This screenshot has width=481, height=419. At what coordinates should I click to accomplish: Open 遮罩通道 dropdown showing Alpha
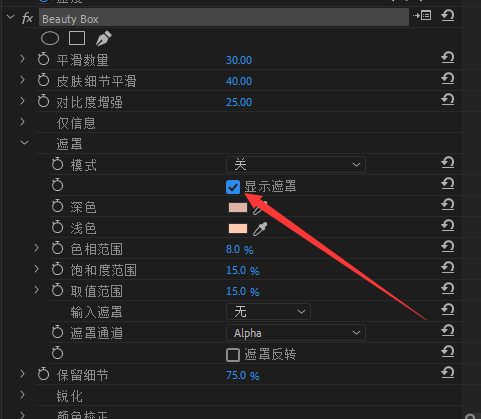296,333
